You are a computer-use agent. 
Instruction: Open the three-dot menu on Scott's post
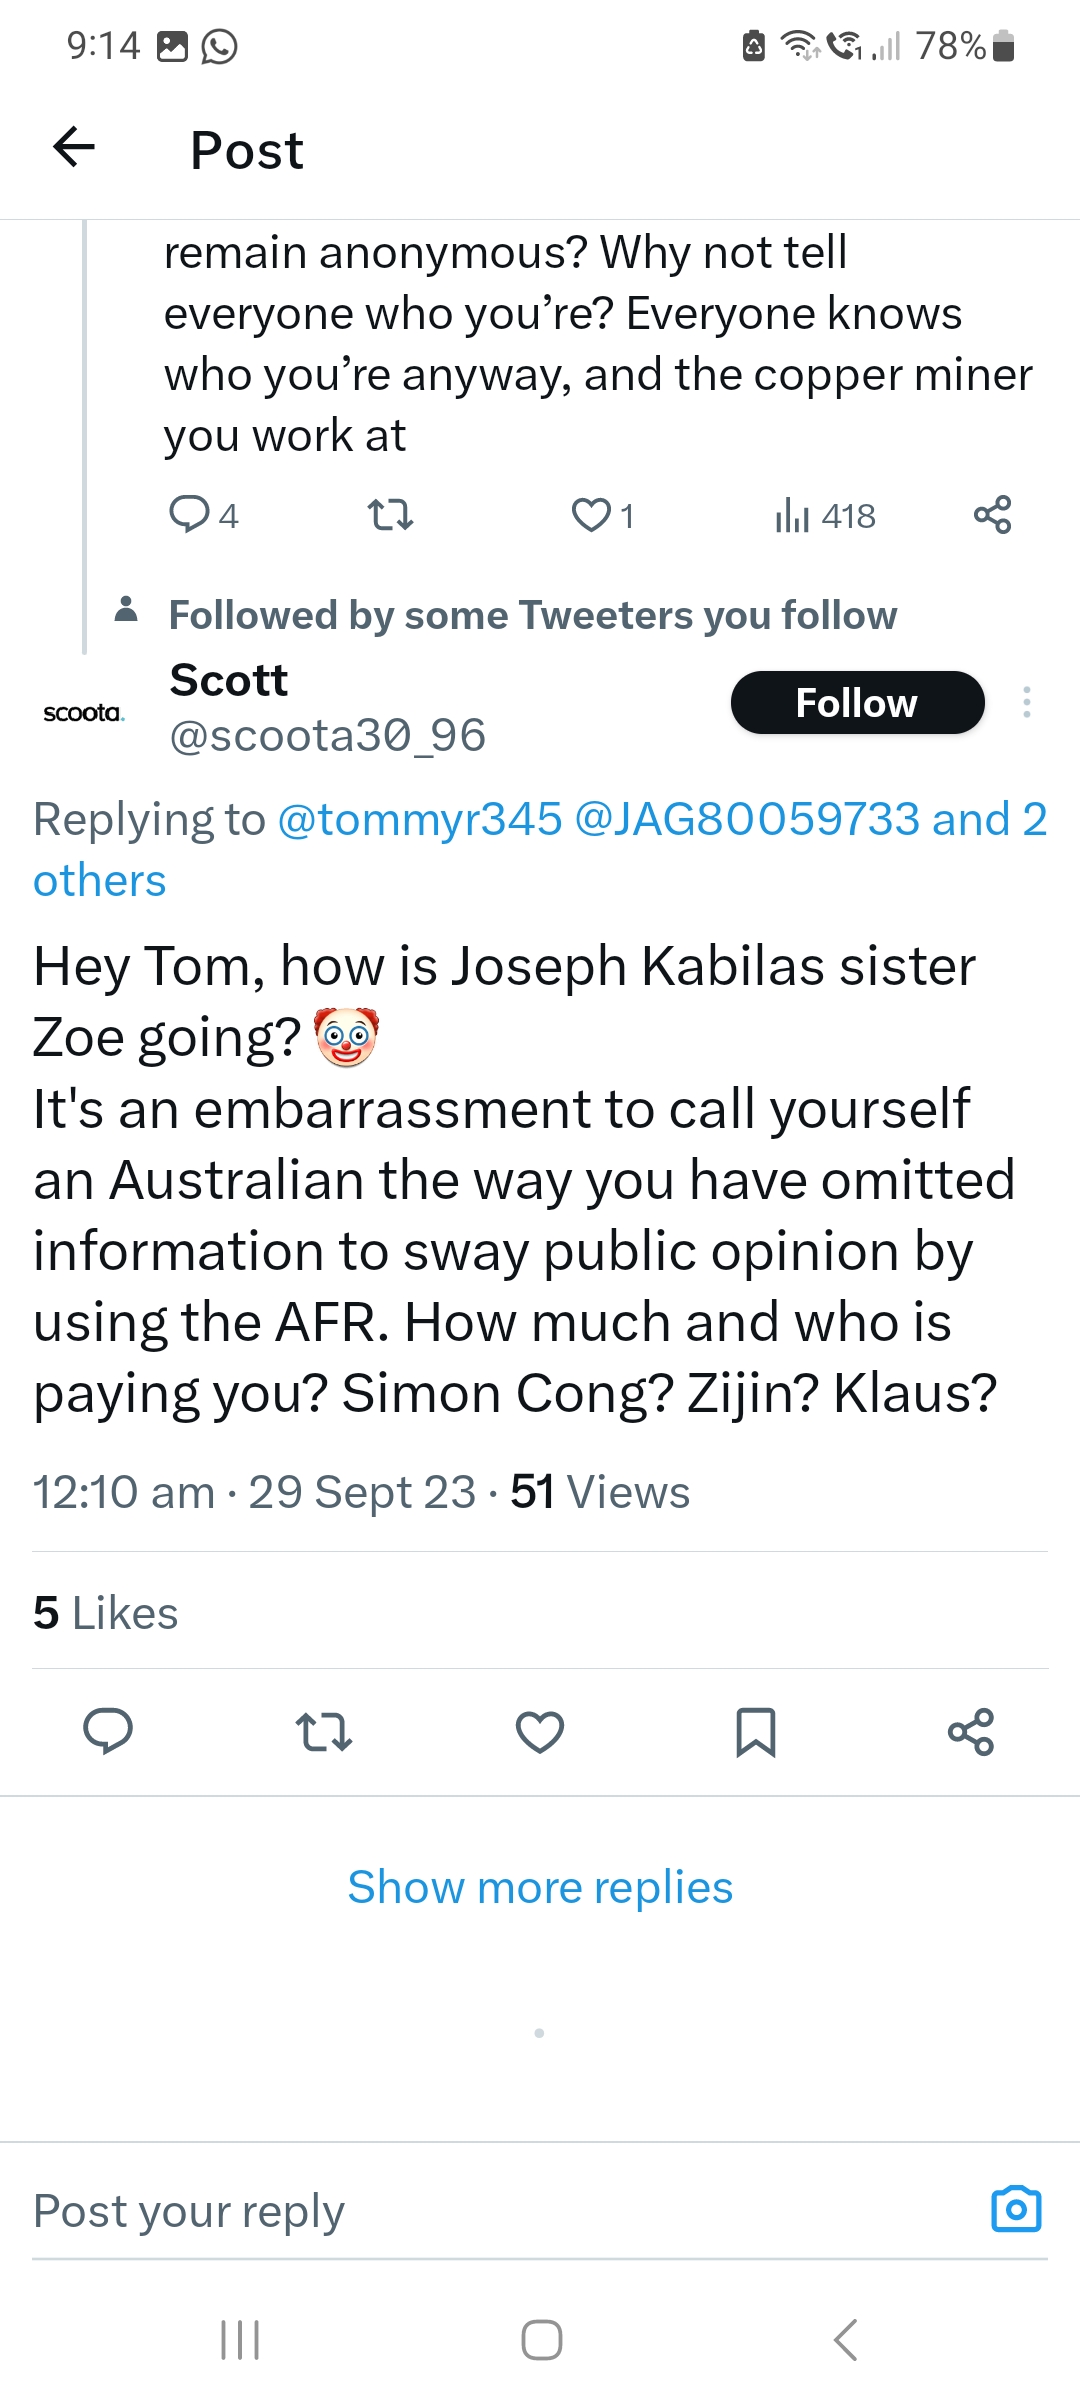pos(1026,703)
